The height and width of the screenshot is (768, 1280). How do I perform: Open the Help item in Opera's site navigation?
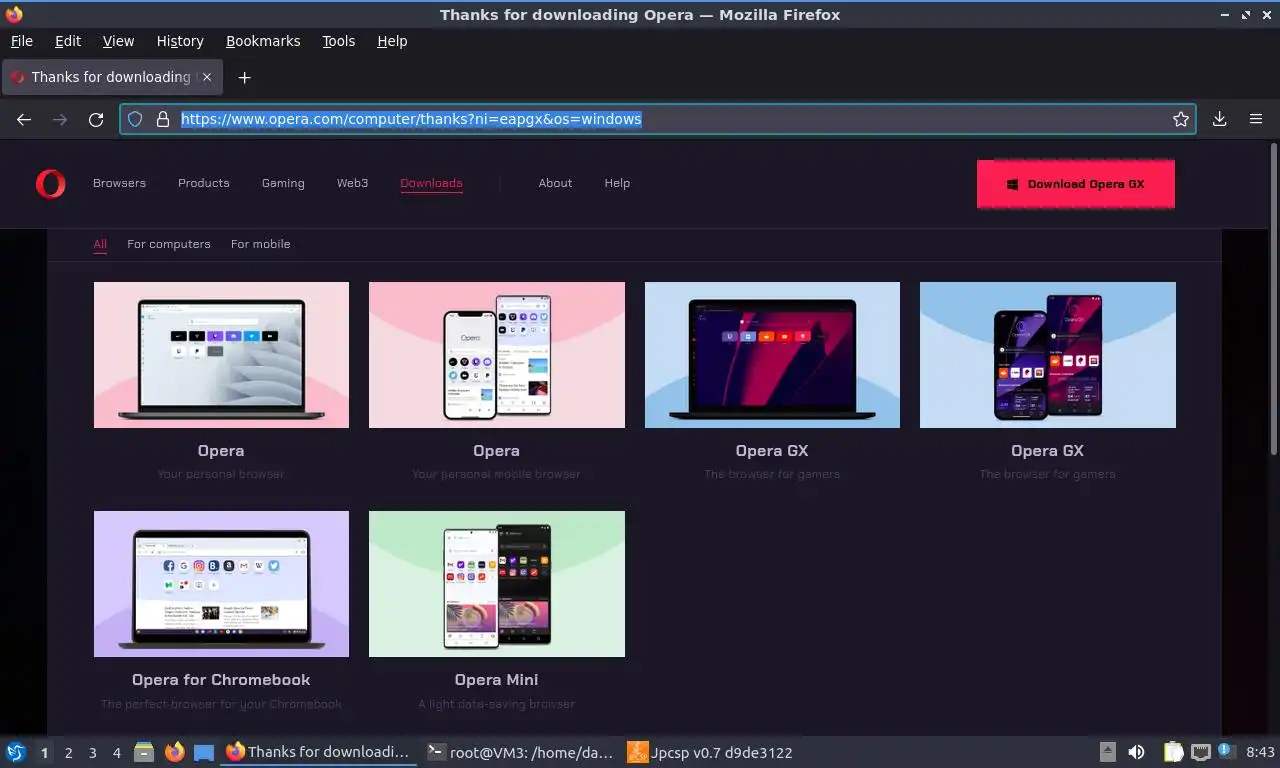(617, 183)
